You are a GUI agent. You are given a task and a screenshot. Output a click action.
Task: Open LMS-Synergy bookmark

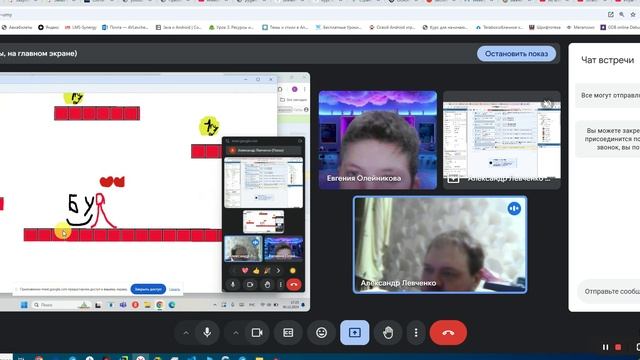[80, 27]
